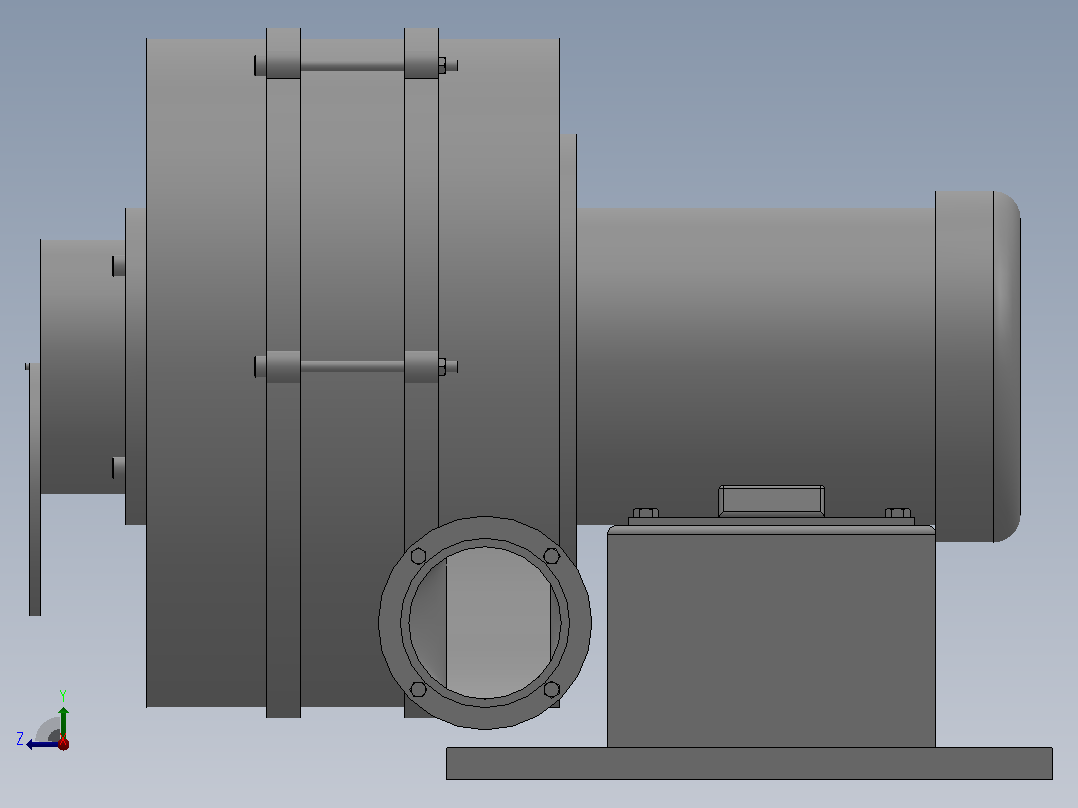Click the green Y axis arrow on triad
Screen dimensions: 1078x808
click(63, 721)
